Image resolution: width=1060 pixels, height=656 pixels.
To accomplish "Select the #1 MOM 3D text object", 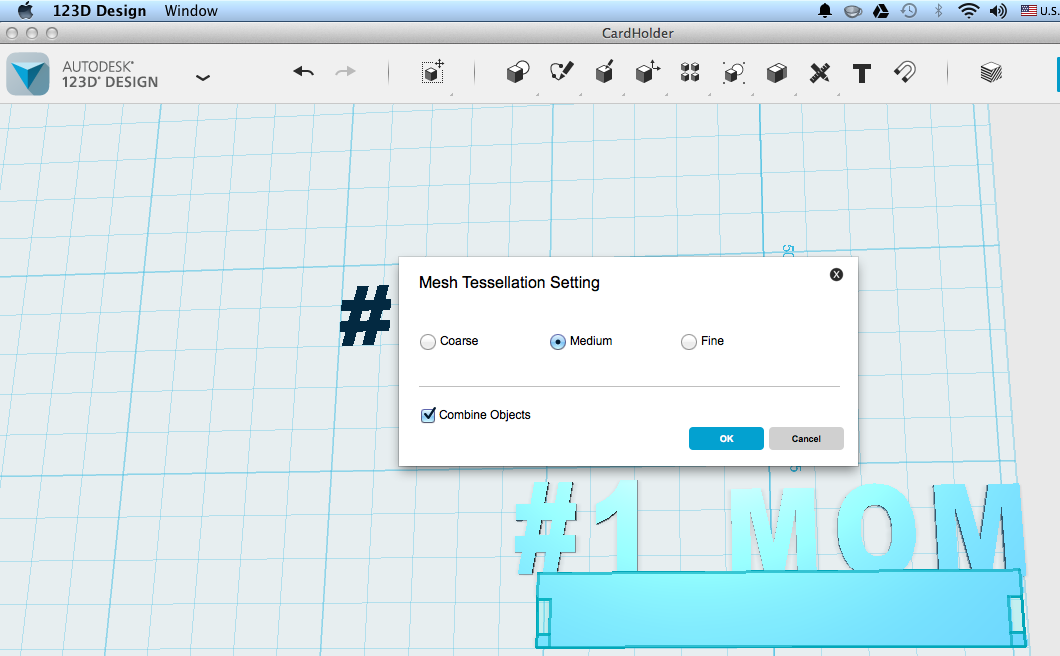I will (x=769, y=526).
